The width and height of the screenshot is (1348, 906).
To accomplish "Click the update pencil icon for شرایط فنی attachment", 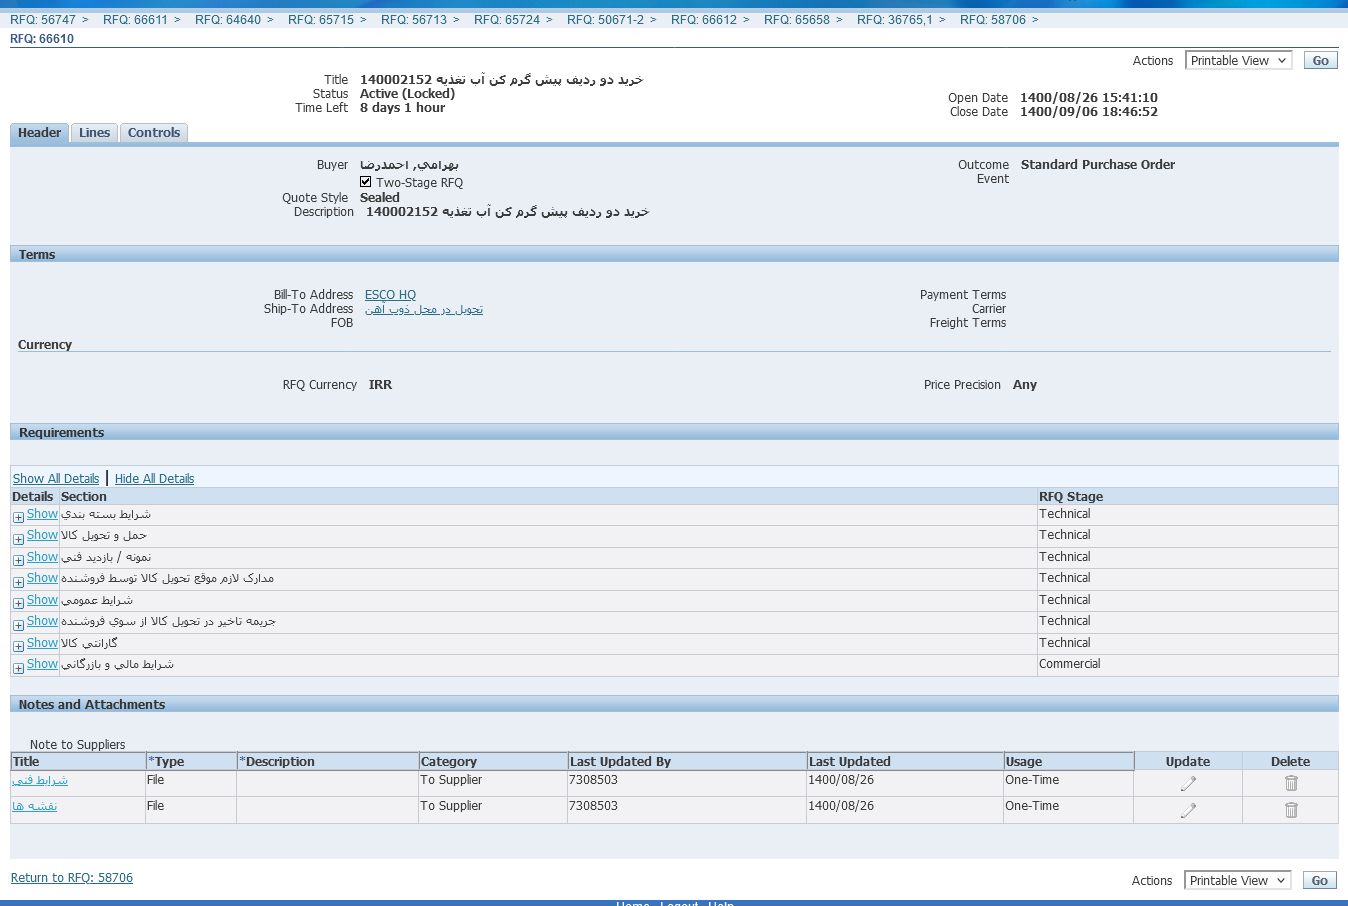I will click(x=1188, y=784).
